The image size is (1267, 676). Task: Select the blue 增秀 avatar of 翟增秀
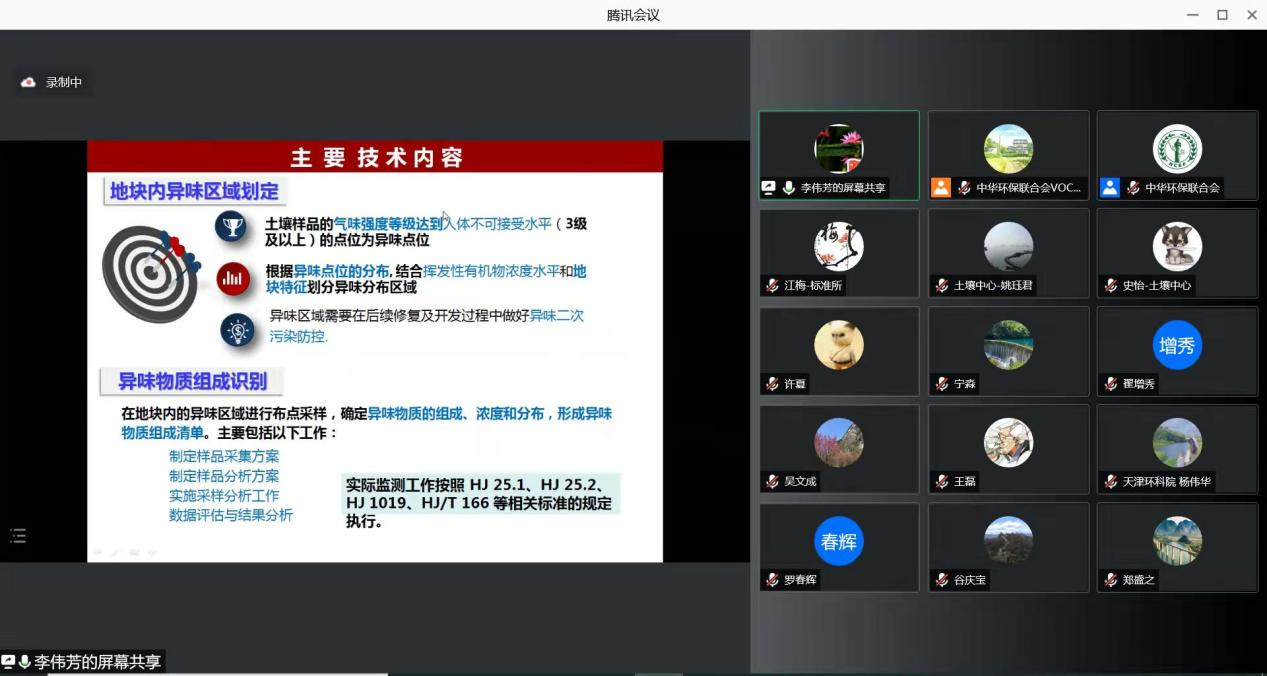click(1177, 345)
